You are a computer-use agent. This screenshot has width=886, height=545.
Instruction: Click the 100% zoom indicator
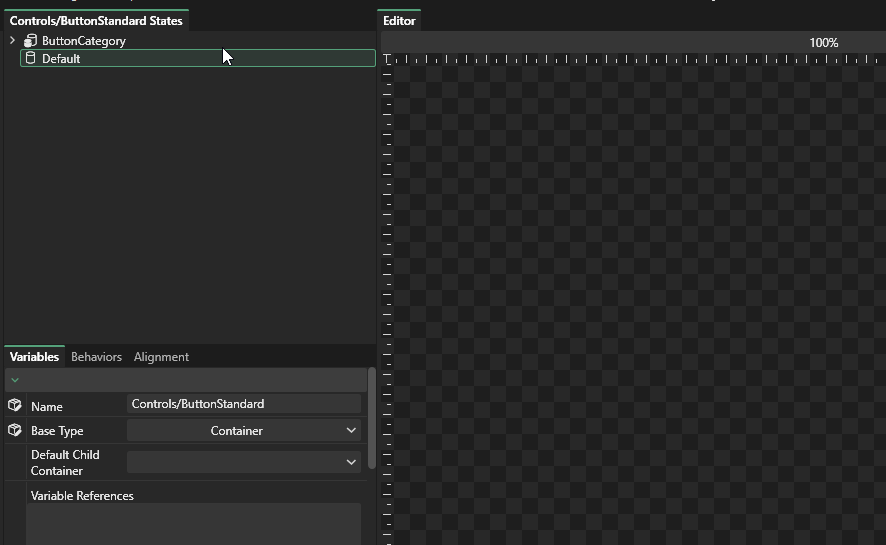point(823,43)
